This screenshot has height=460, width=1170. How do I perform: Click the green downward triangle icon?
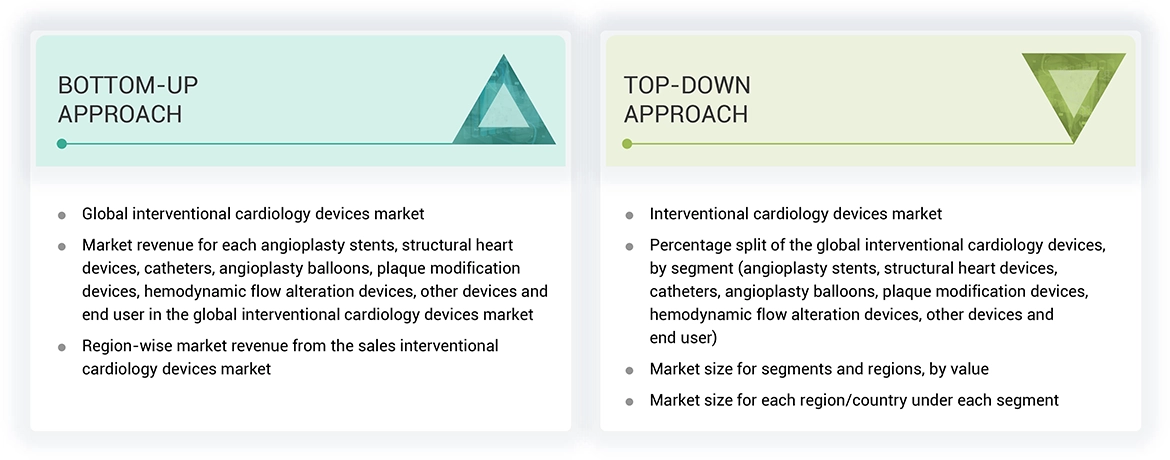(x=1074, y=92)
